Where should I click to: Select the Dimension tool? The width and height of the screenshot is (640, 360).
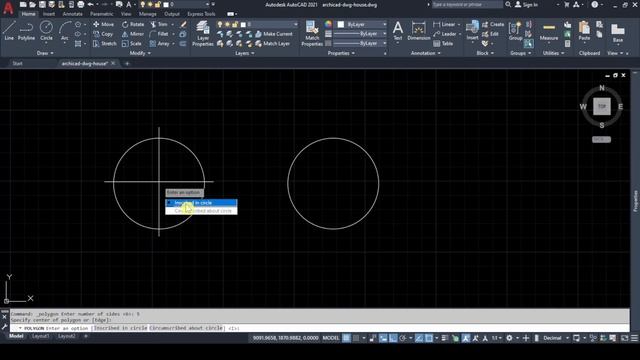pyautogui.click(x=418, y=31)
